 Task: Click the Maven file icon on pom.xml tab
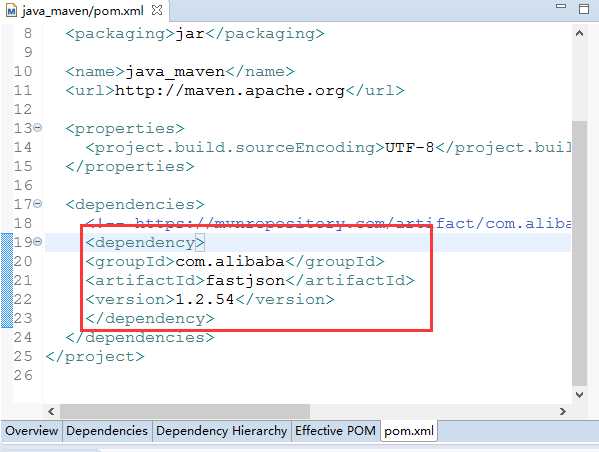tap(11, 11)
